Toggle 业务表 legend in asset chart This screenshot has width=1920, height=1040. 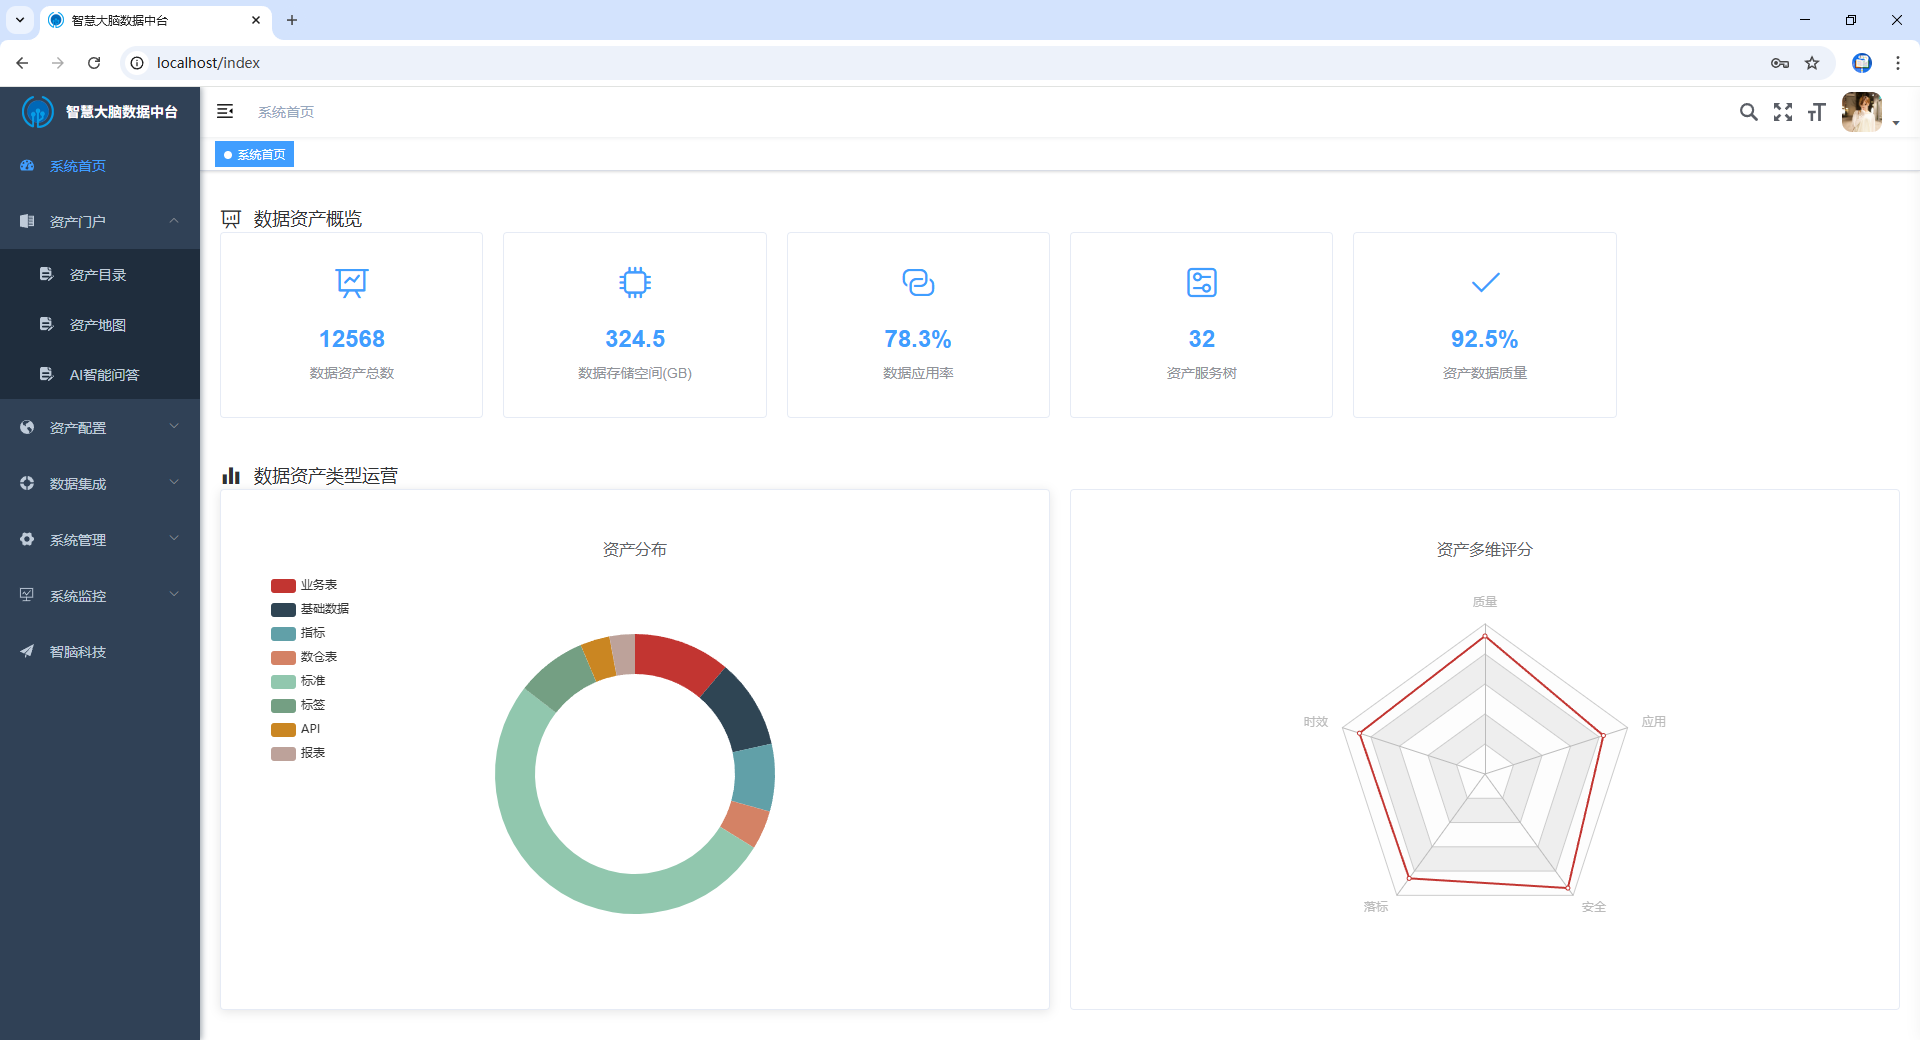tap(304, 585)
